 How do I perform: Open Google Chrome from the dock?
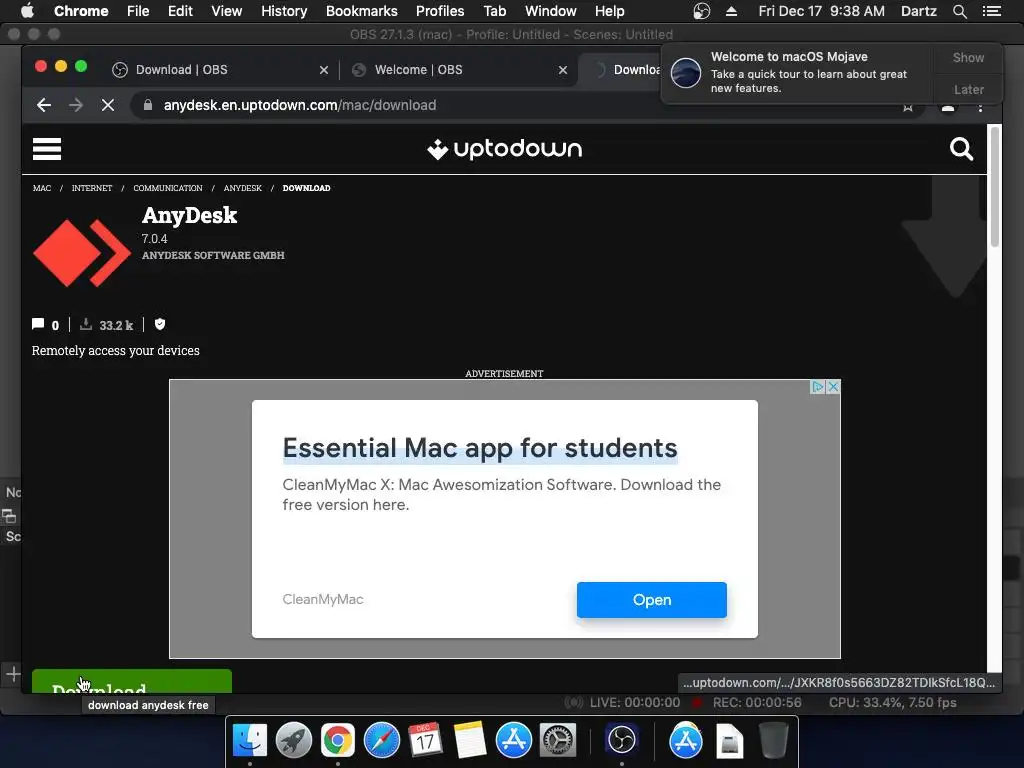click(338, 741)
